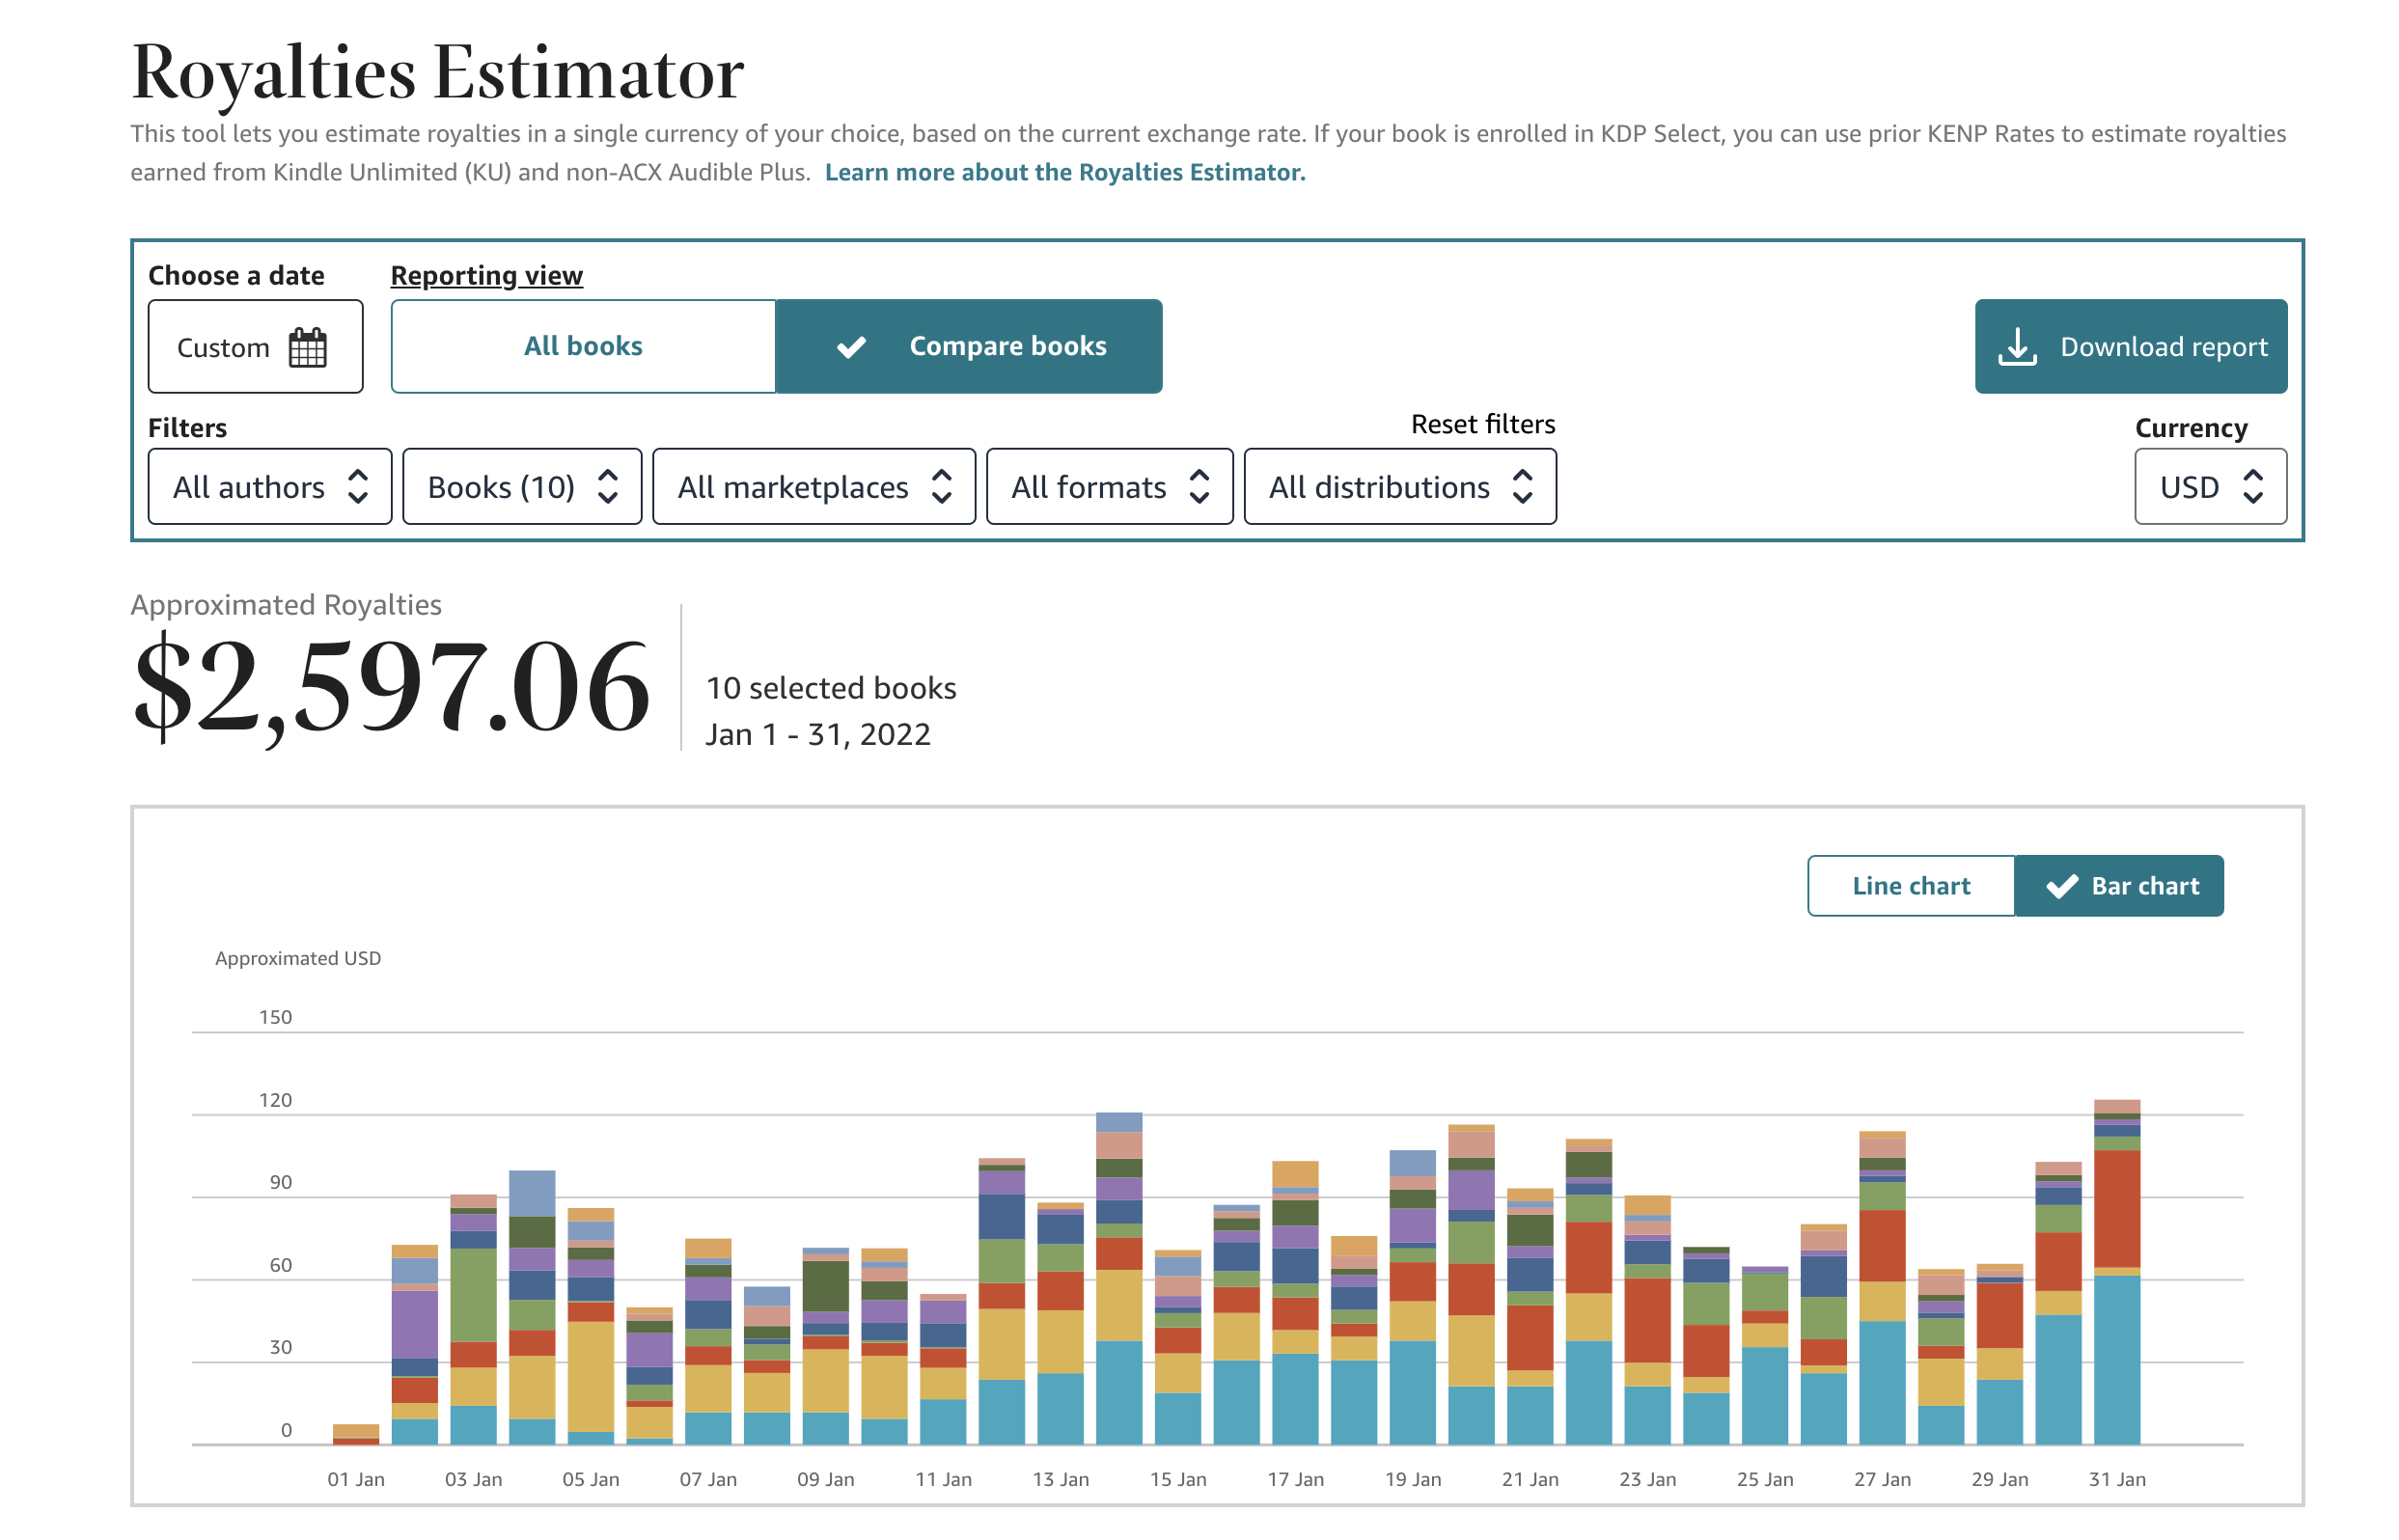Click the 'Approximated USD' axis title

298,958
